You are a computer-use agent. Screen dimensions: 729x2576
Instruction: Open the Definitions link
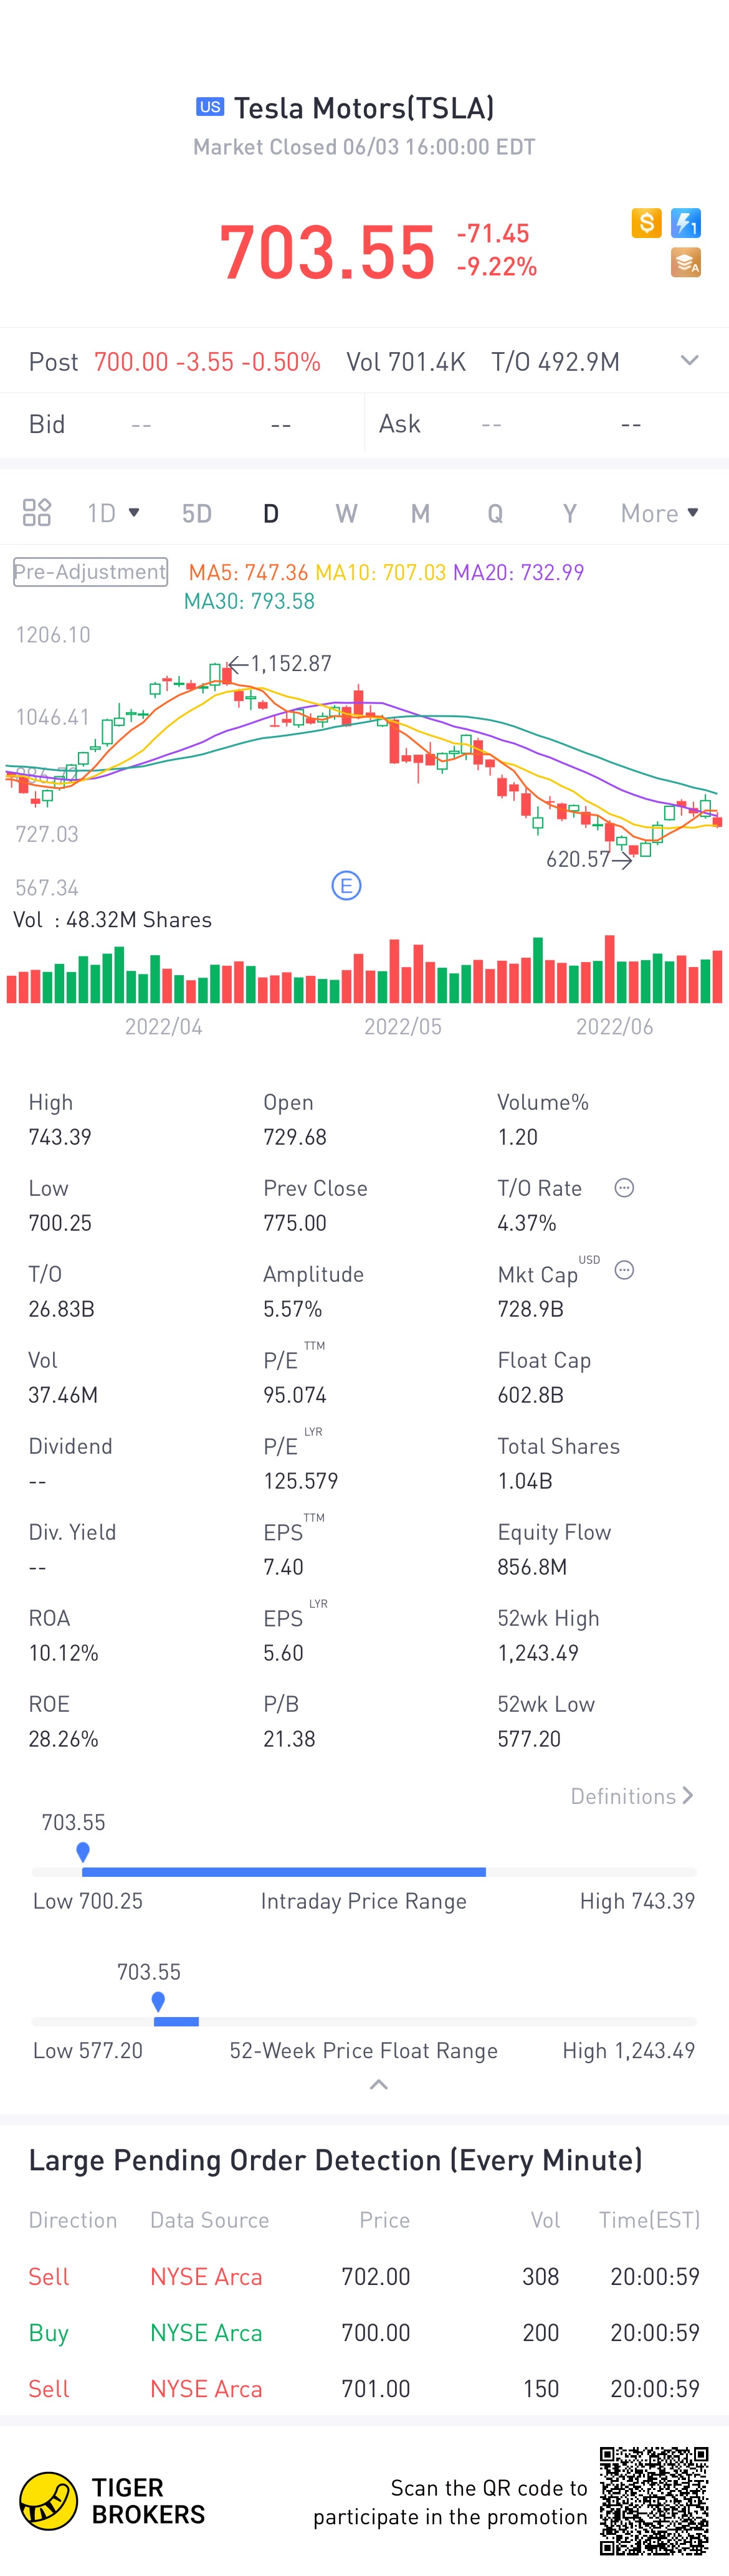631,1796
